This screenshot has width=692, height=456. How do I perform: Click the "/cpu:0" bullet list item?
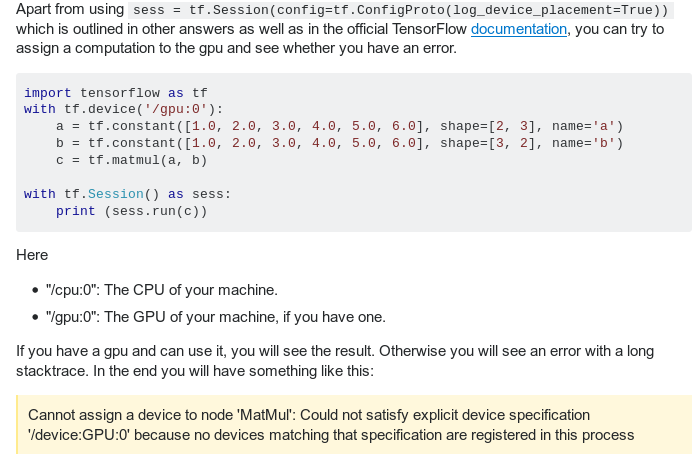click(x=161, y=290)
